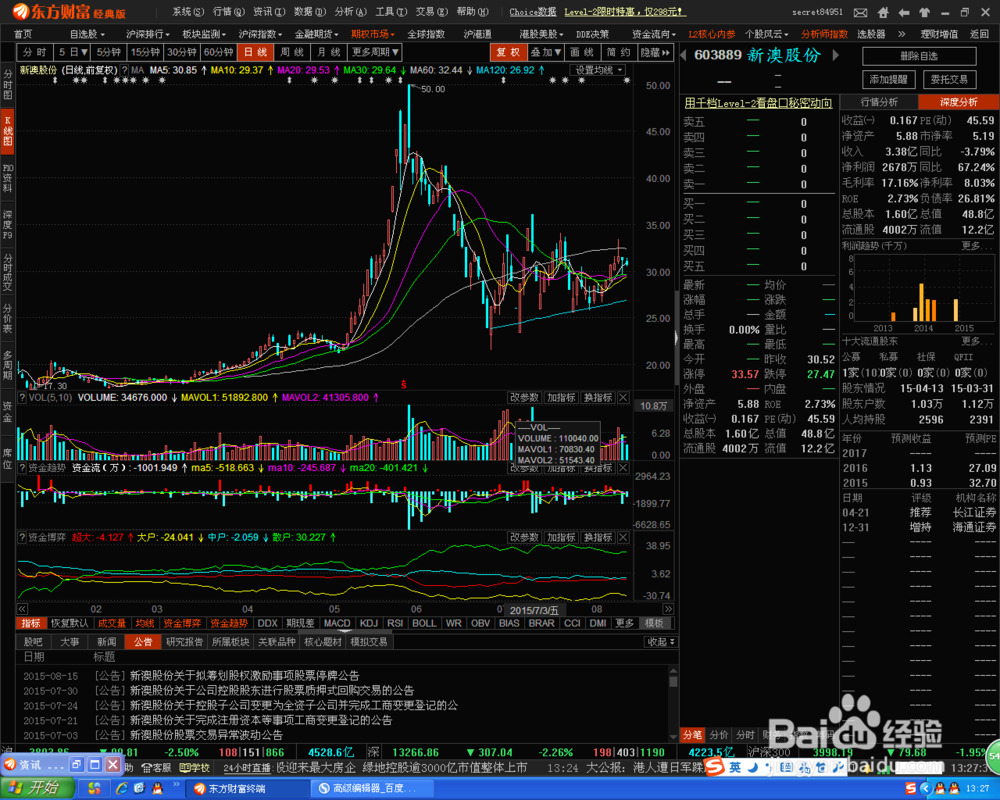Toggle 复权 price adjustment mode
The width and height of the screenshot is (1000, 800).
508,52
